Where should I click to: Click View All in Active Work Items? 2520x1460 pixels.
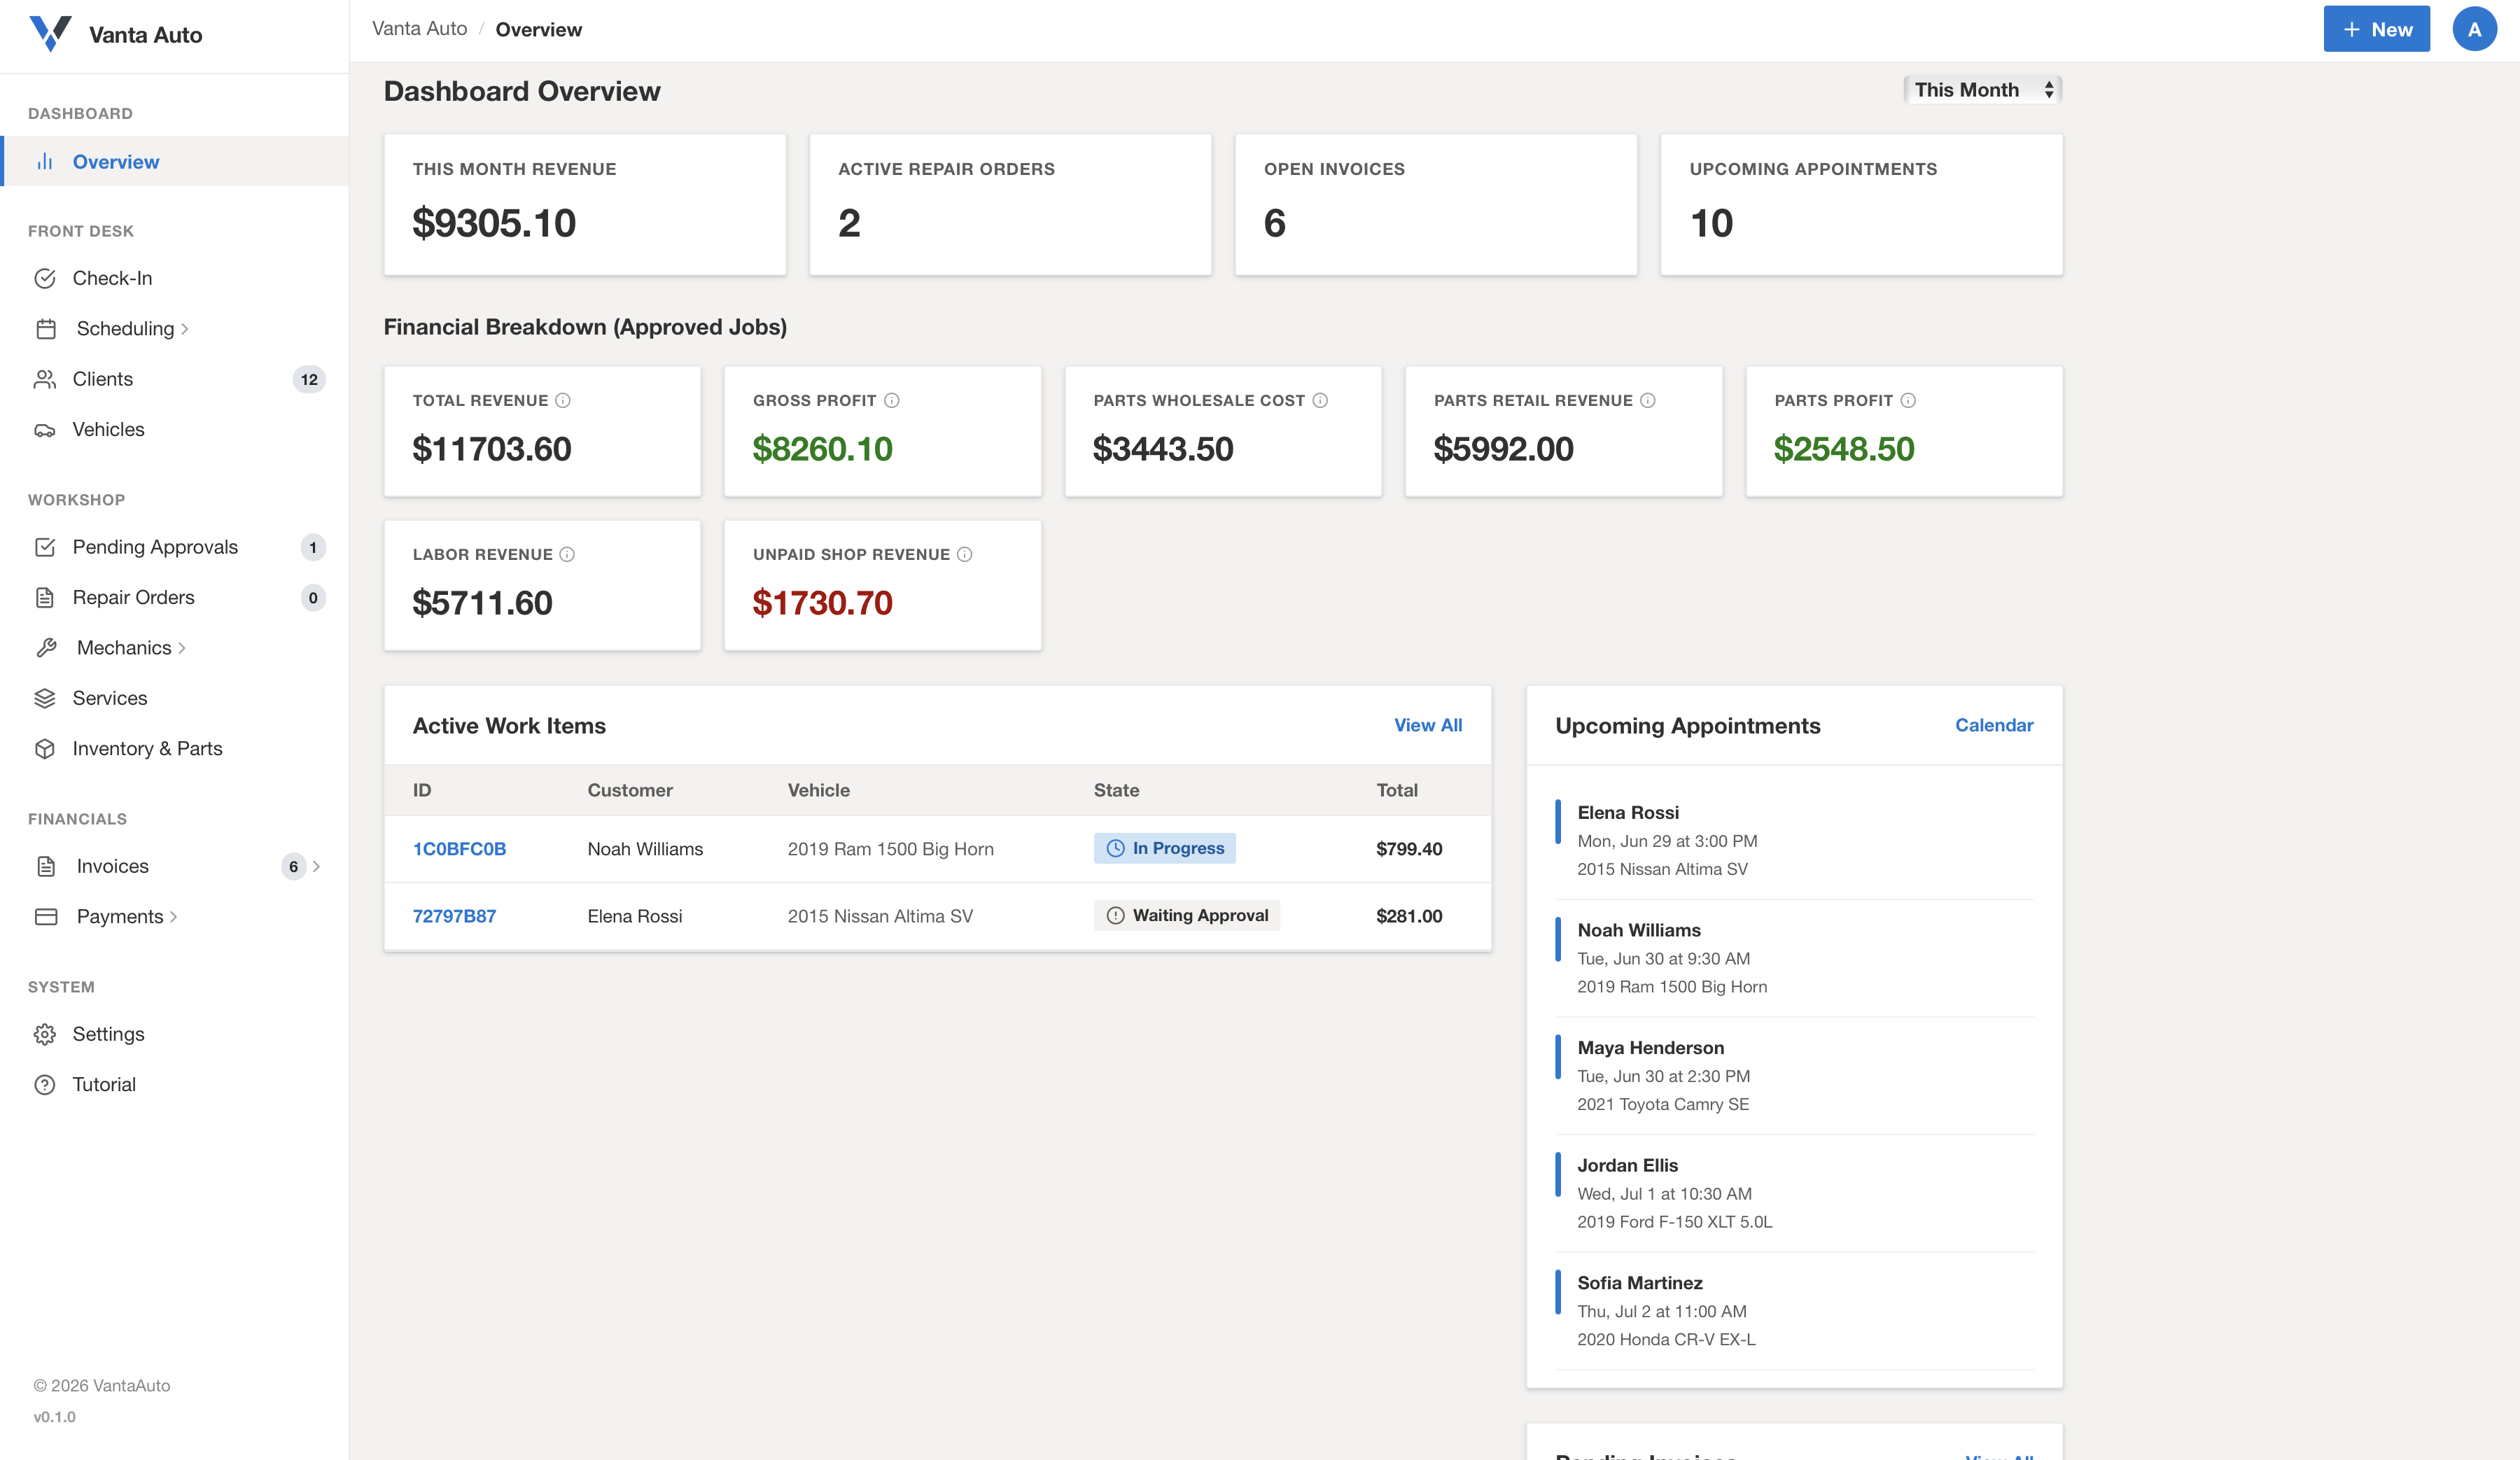[x=1428, y=725]
